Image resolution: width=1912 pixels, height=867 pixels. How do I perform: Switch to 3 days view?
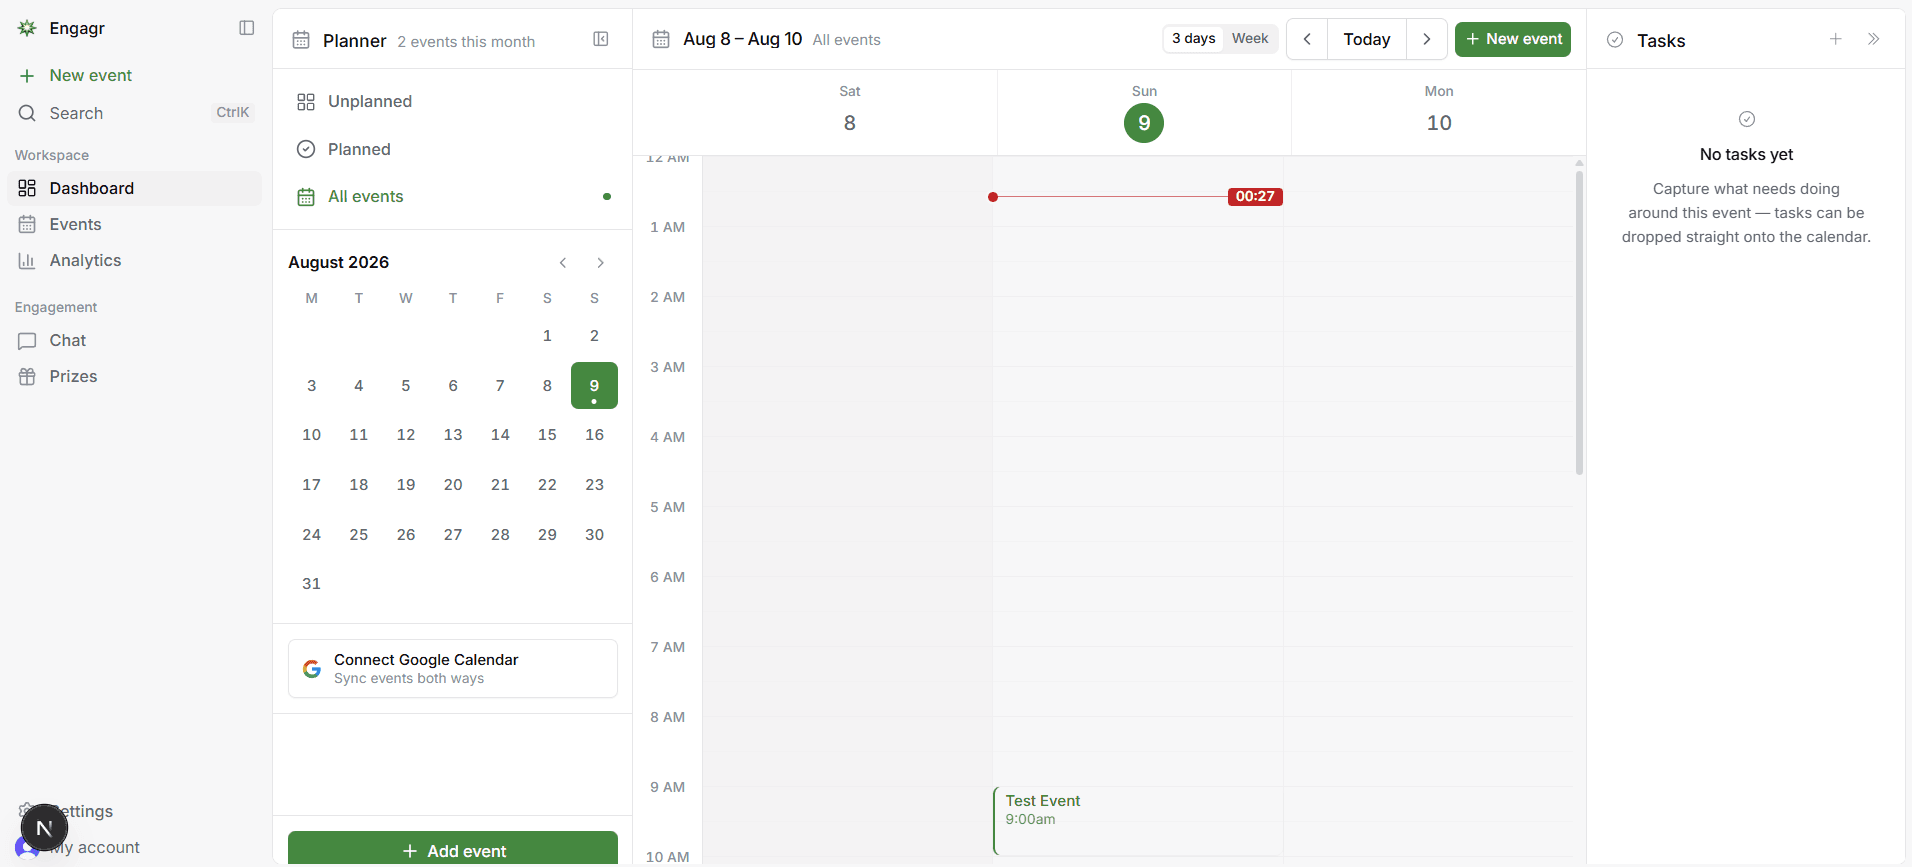pos(1193,39)
